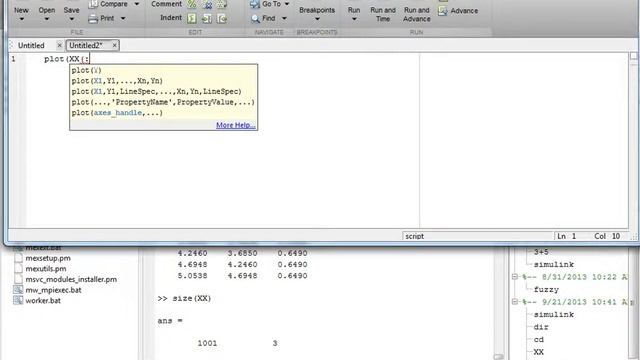Screen dimensions: 640x360
Task: Select the plot(axes_handle,...) syntax hint
Action: tap(117, 113)
